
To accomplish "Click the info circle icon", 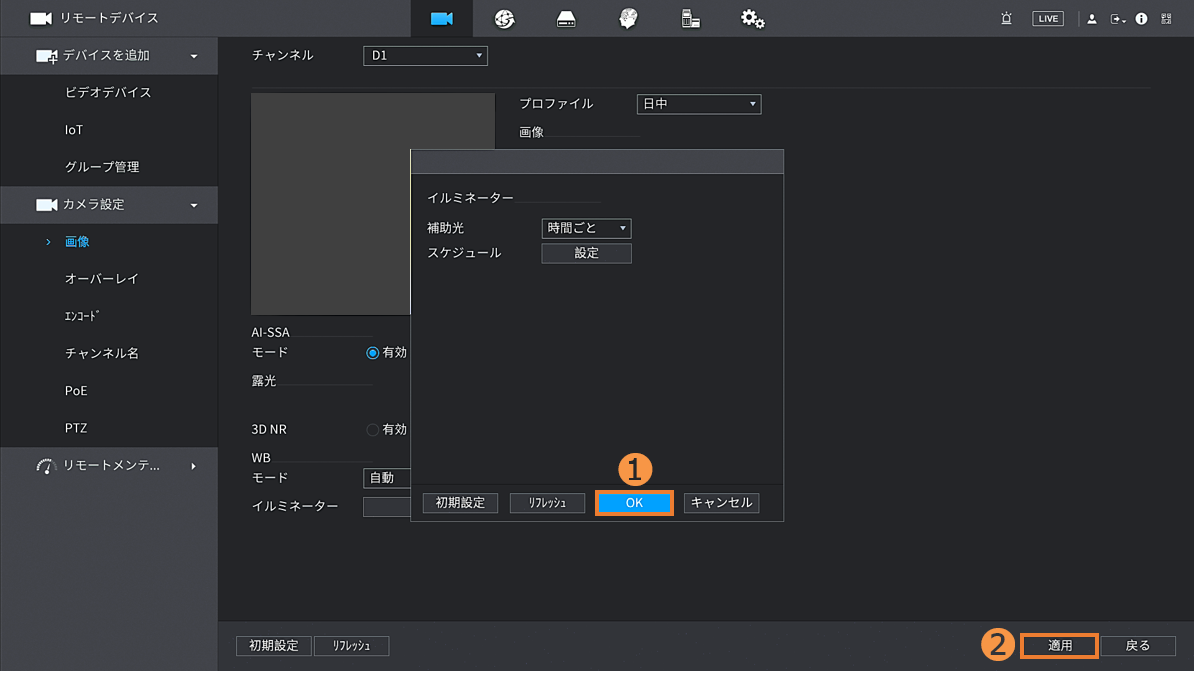I will [1141, 19].
